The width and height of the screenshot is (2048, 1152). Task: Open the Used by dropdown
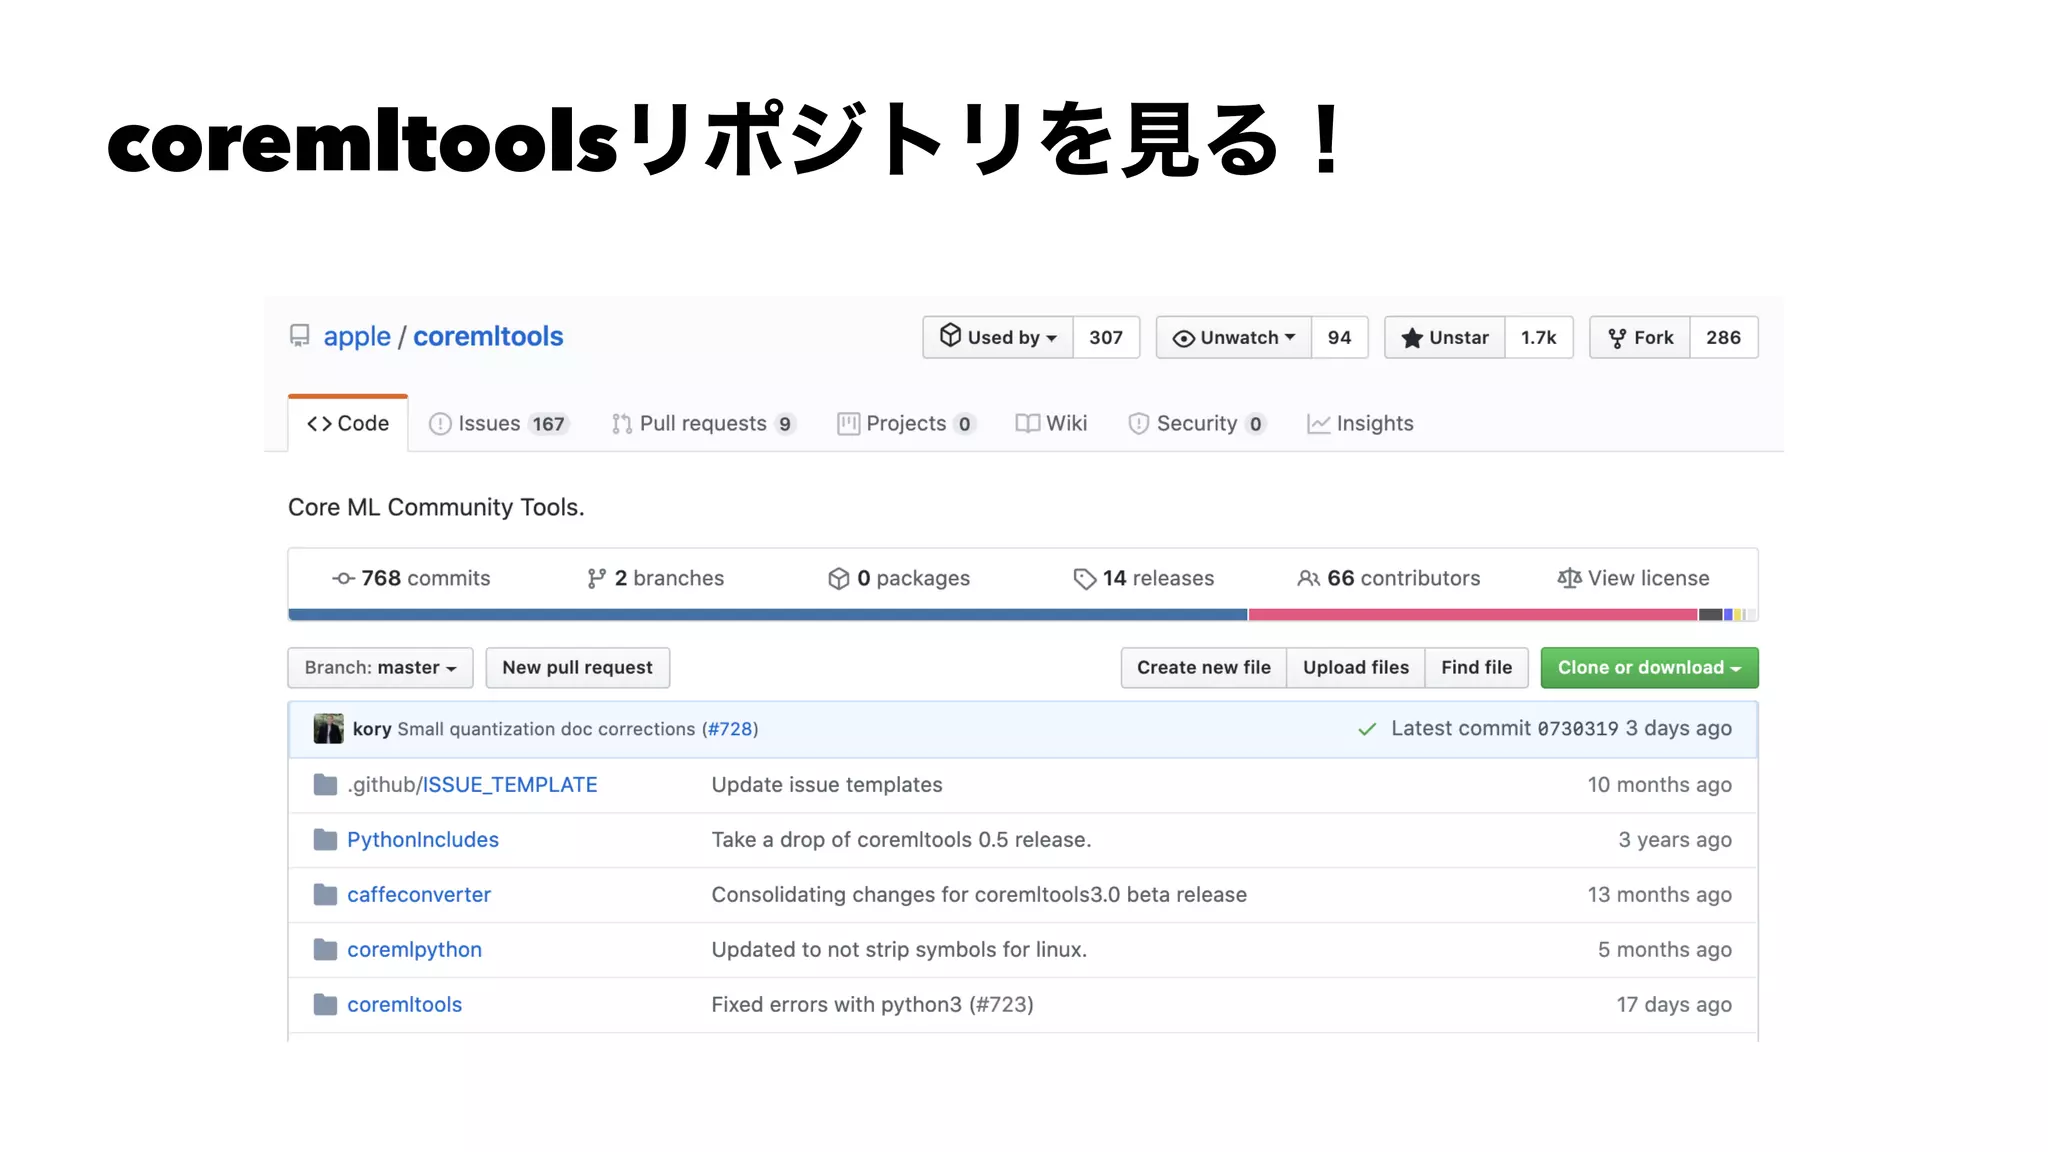(998, 338)
